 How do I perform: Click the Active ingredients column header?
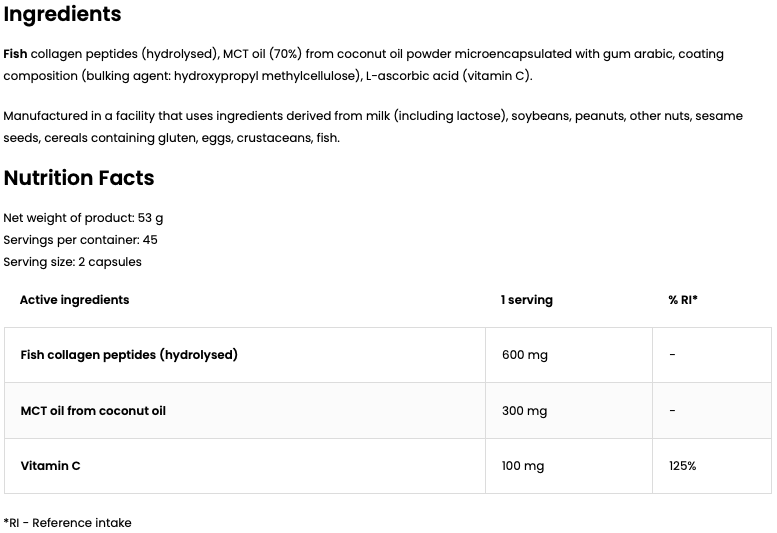(x=74, y=300)
